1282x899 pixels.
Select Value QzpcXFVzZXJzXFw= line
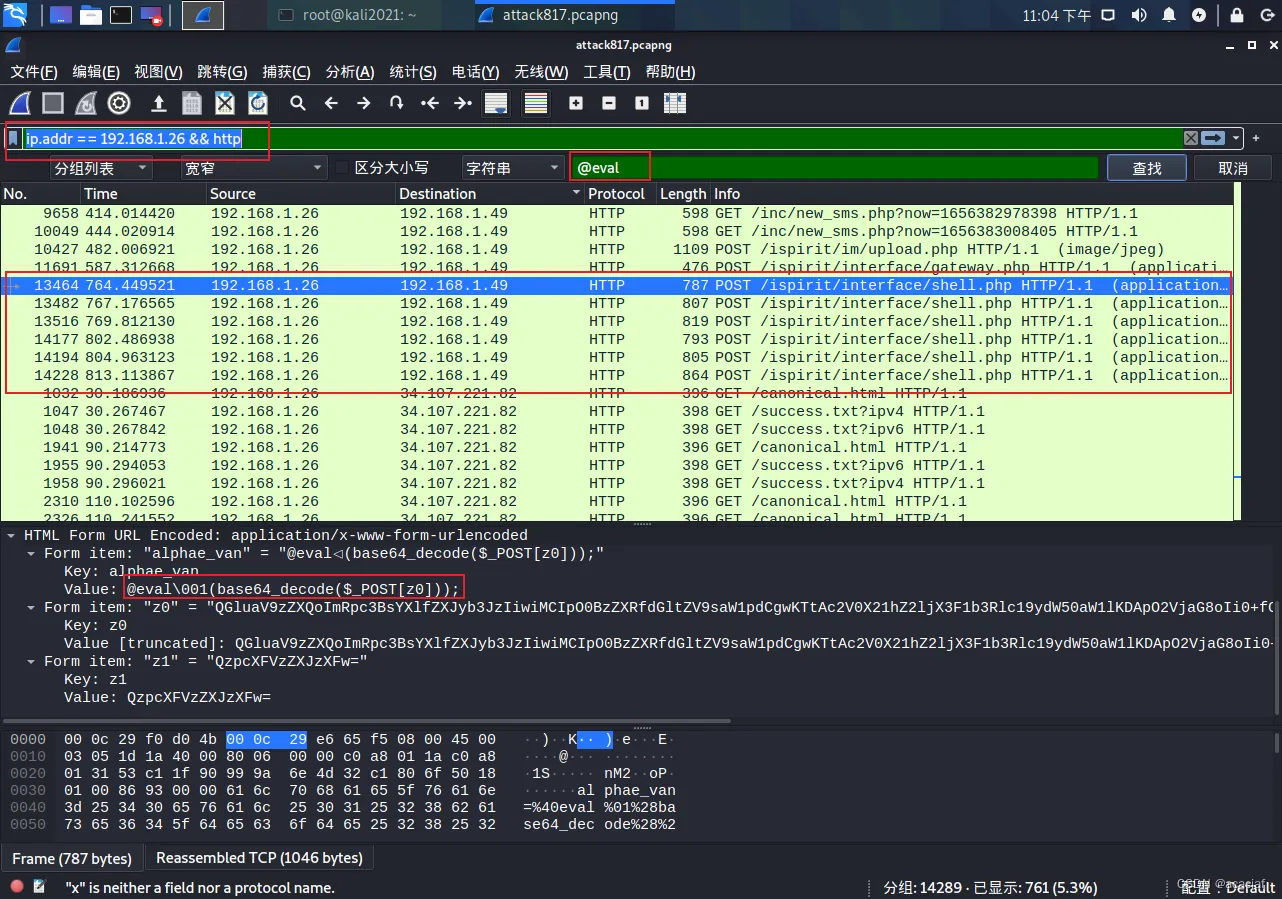[x=168, y=697]
